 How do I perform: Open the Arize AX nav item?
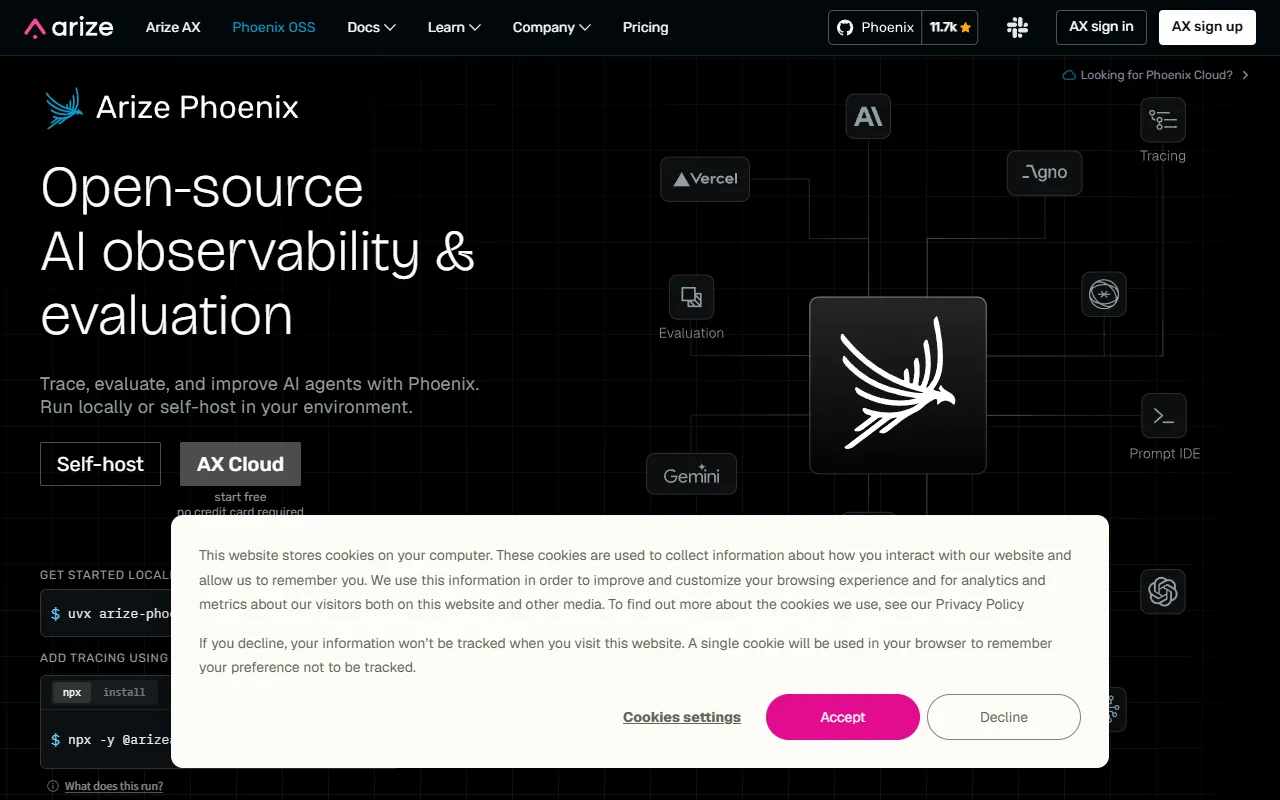[173, 27]
